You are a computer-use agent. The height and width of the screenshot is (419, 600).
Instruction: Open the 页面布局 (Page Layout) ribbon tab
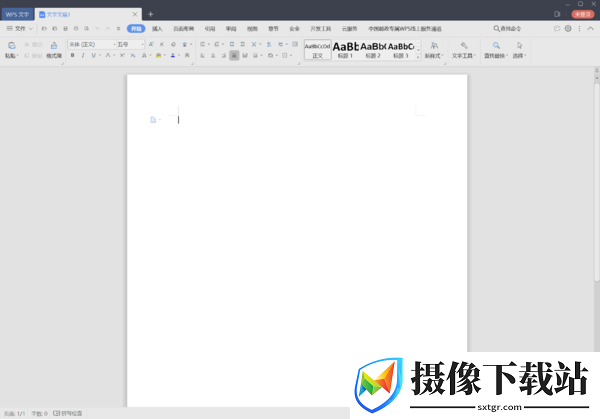pyautogui.click(x=184, y=29)
